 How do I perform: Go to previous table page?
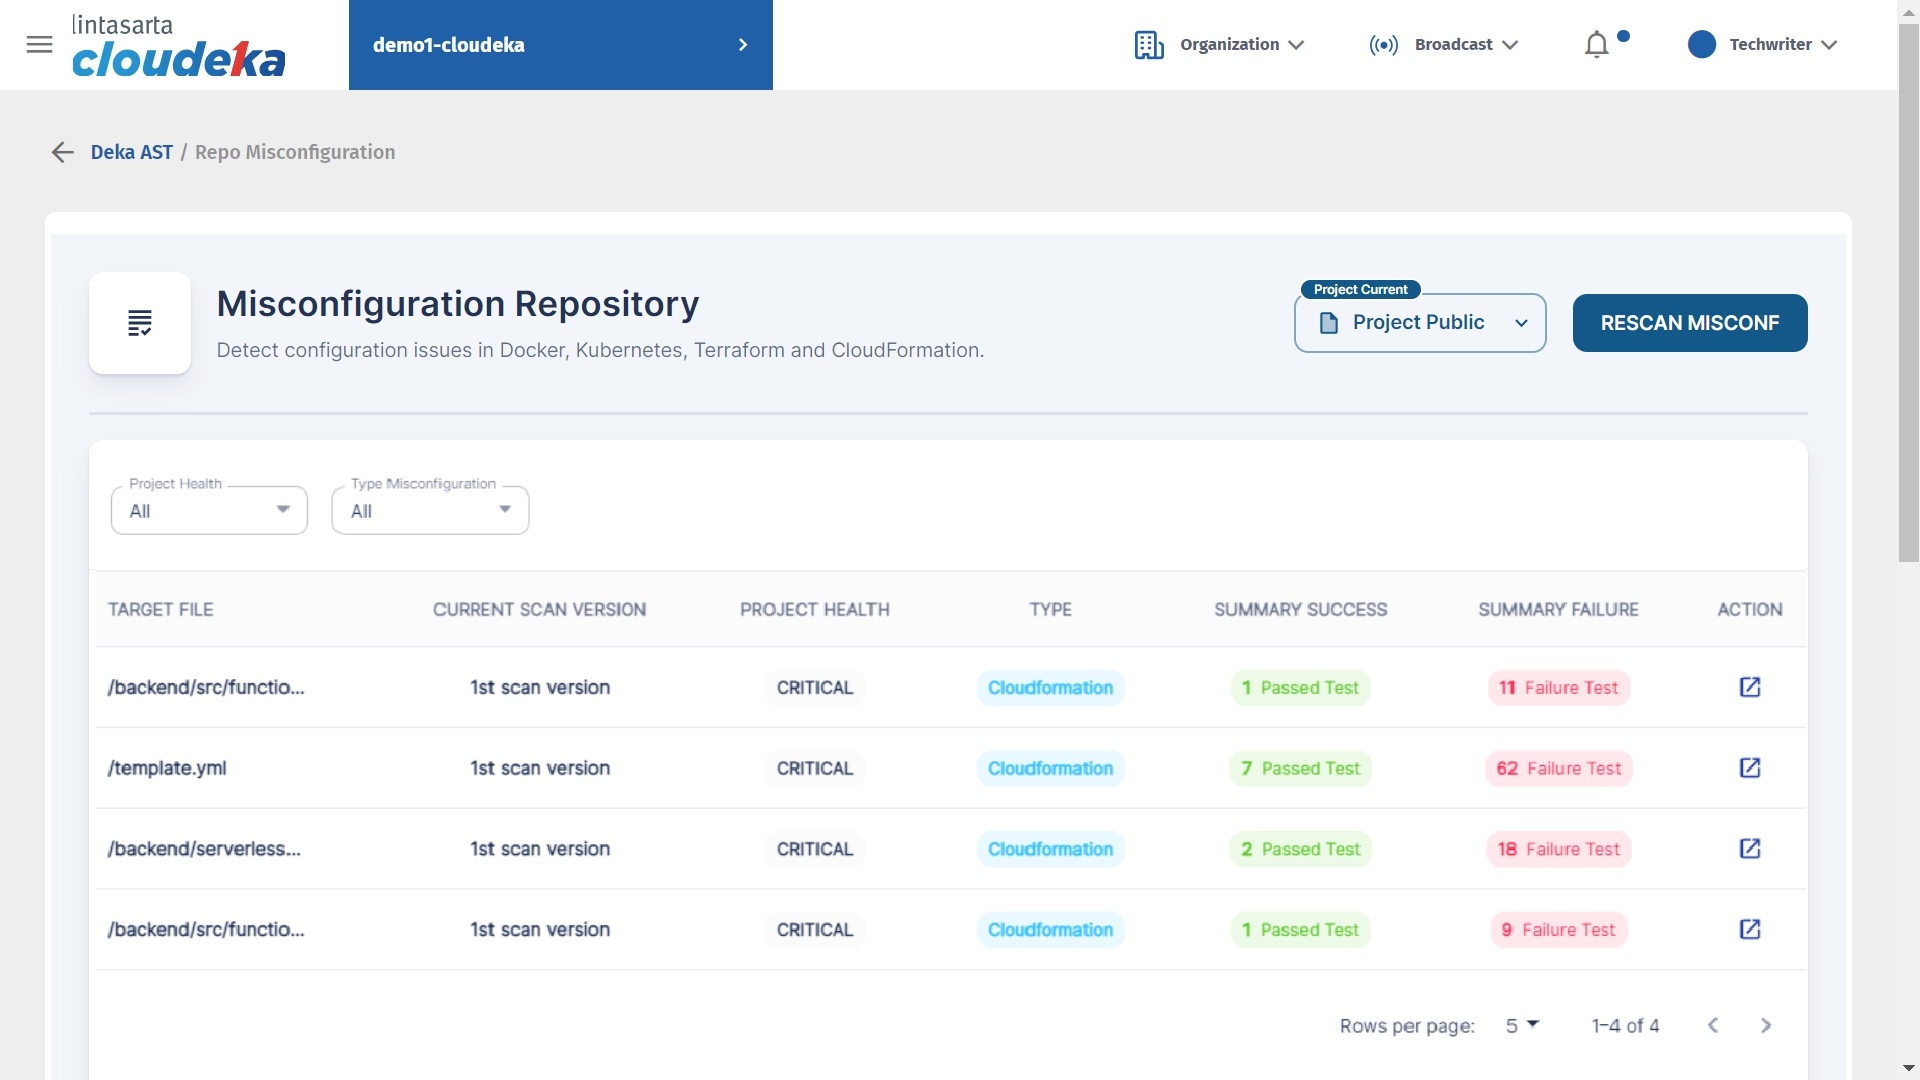pyautogui.click(x=1713, y=1025)
